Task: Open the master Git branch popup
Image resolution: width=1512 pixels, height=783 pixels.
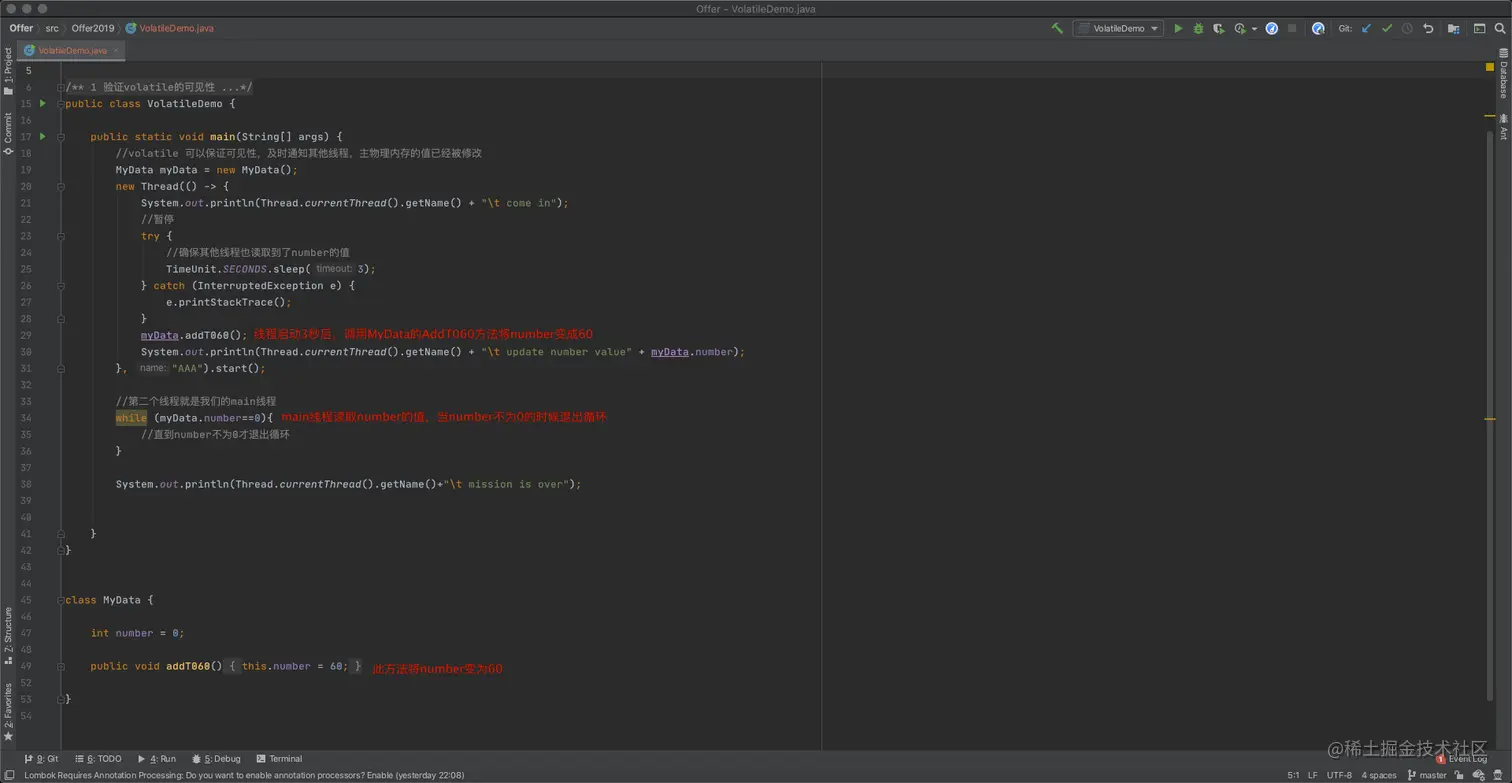Action: click(1427, 775)
